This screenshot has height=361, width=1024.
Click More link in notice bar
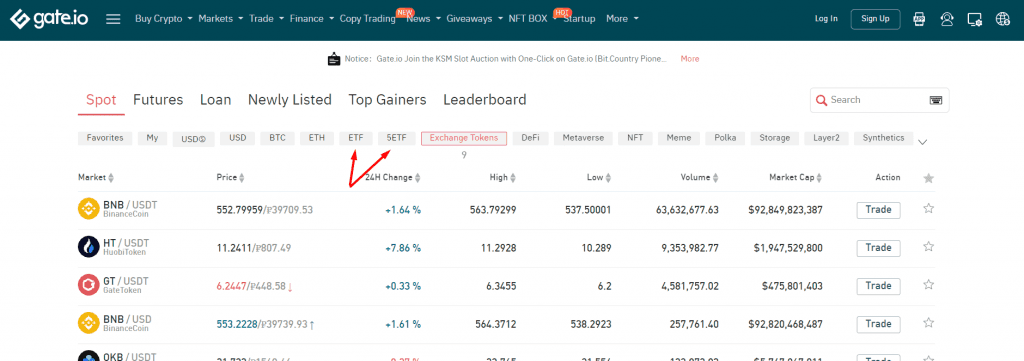pyautogui.click(x=690, y=59)
